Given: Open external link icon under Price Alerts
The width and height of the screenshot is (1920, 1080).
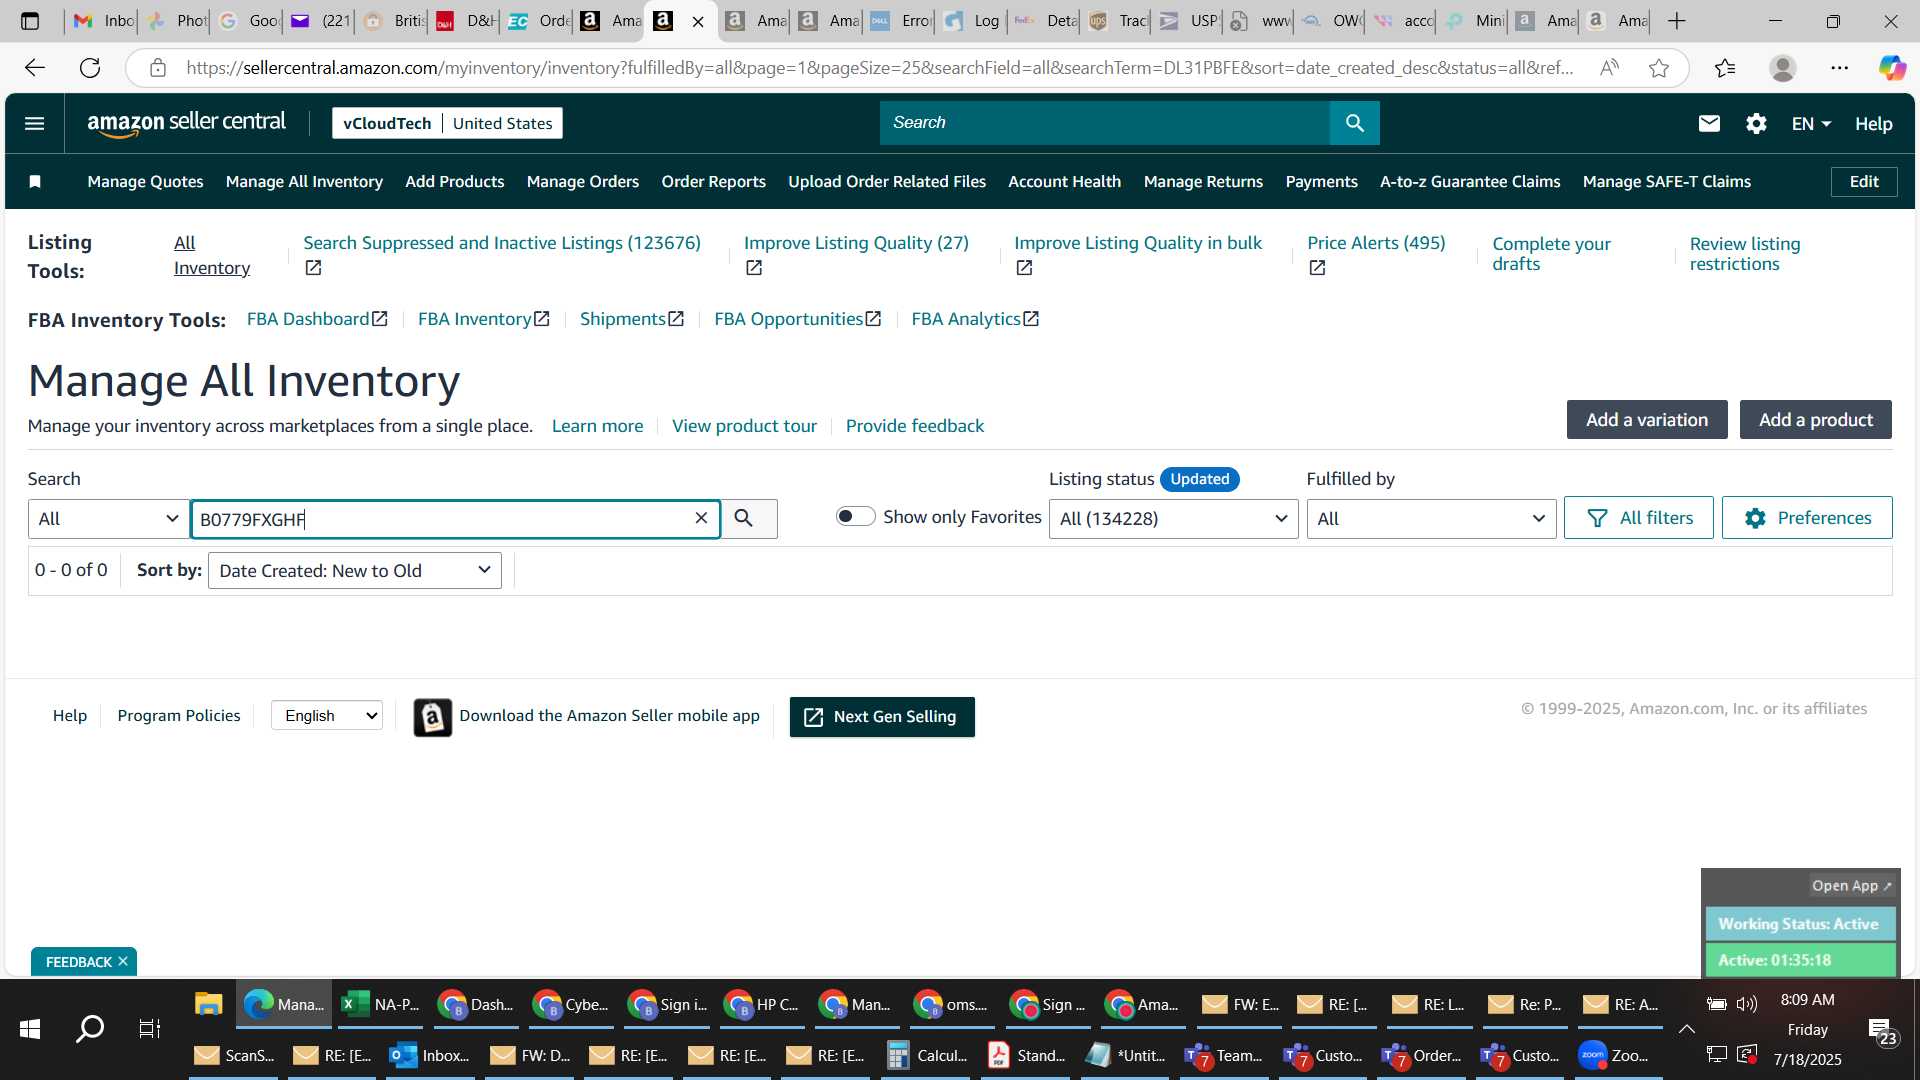Looking at the screenshot, I should pyautogui.click(x=1317, y=268).
